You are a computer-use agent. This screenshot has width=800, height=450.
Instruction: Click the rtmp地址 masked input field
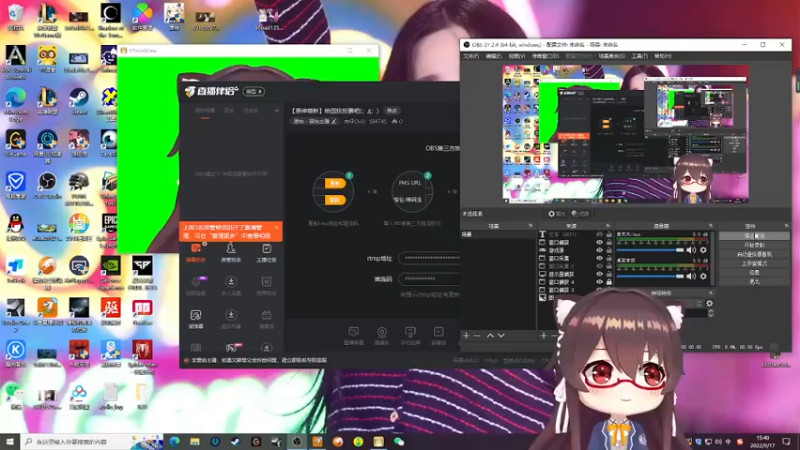[x=429, y=258]
